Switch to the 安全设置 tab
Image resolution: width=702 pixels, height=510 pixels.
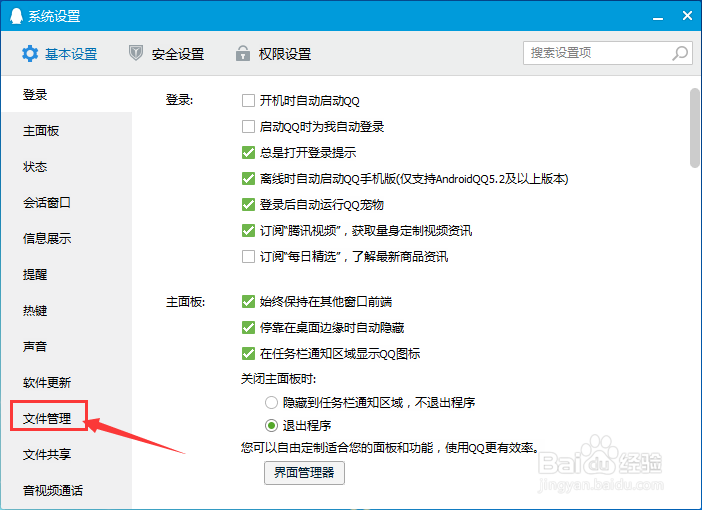[x=167, y=54]
